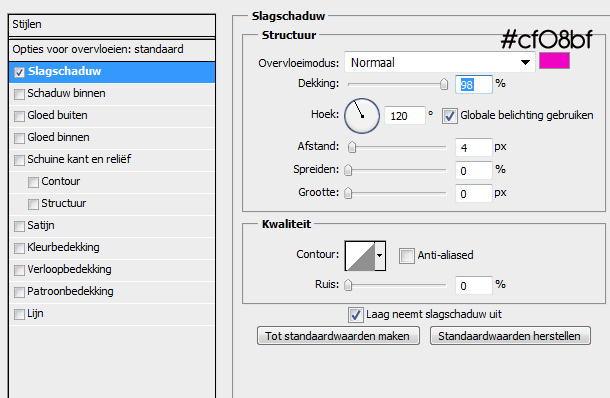Select the Satijn style row

click(x=112, y=226)
